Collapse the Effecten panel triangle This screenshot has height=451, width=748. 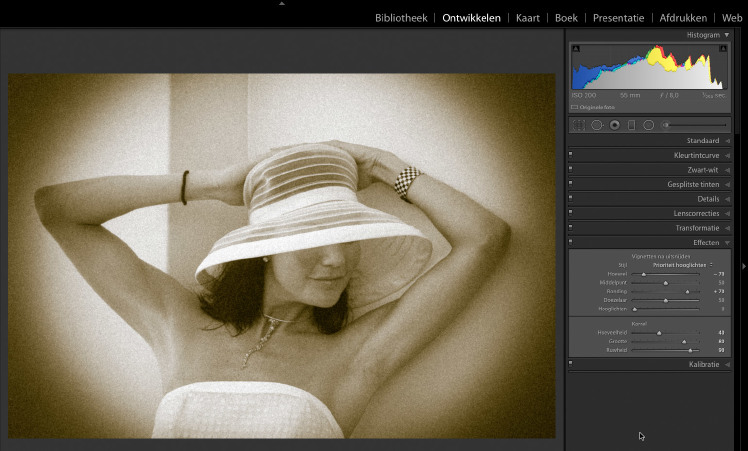(727, 243)
